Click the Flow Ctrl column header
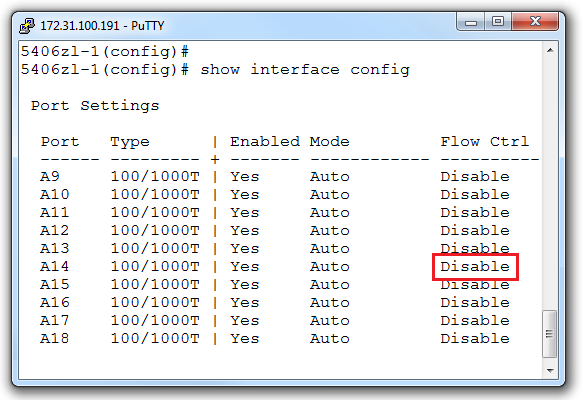The width and height of the screenshot is (588, 400). (x=484, y=142)
